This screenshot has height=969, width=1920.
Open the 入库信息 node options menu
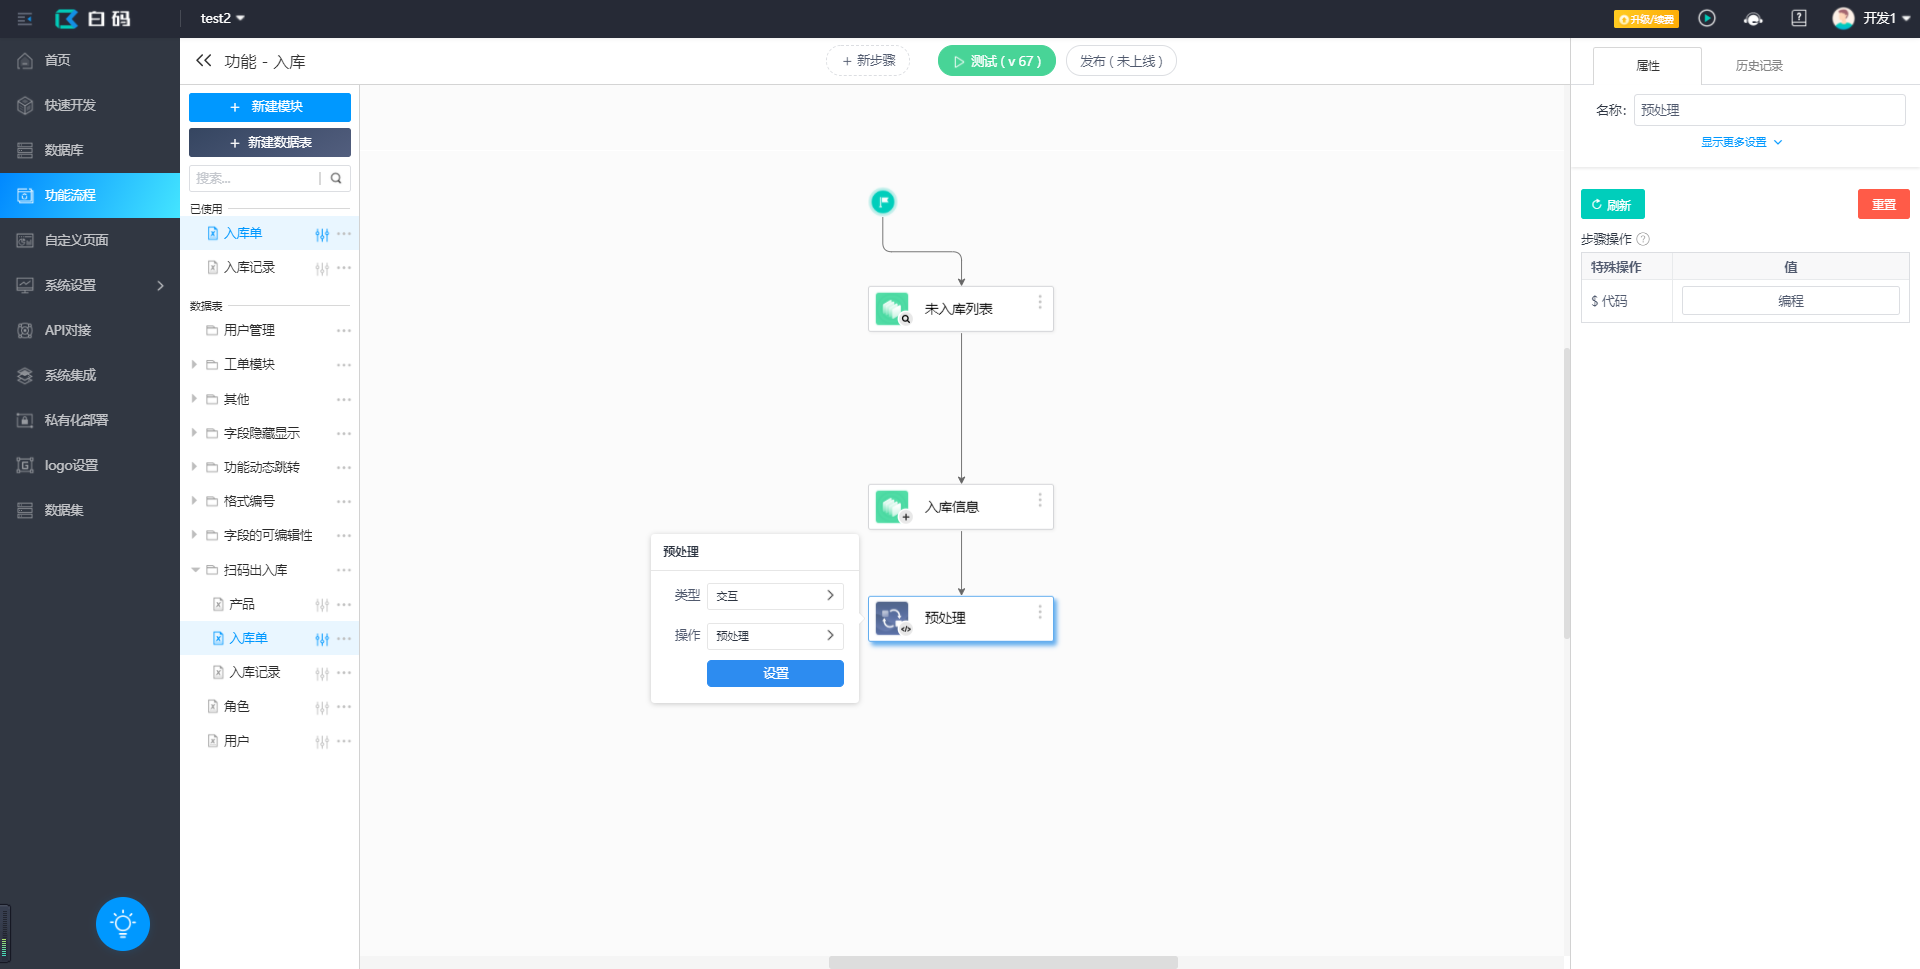pyautogui.click(x=1040, y=500)
